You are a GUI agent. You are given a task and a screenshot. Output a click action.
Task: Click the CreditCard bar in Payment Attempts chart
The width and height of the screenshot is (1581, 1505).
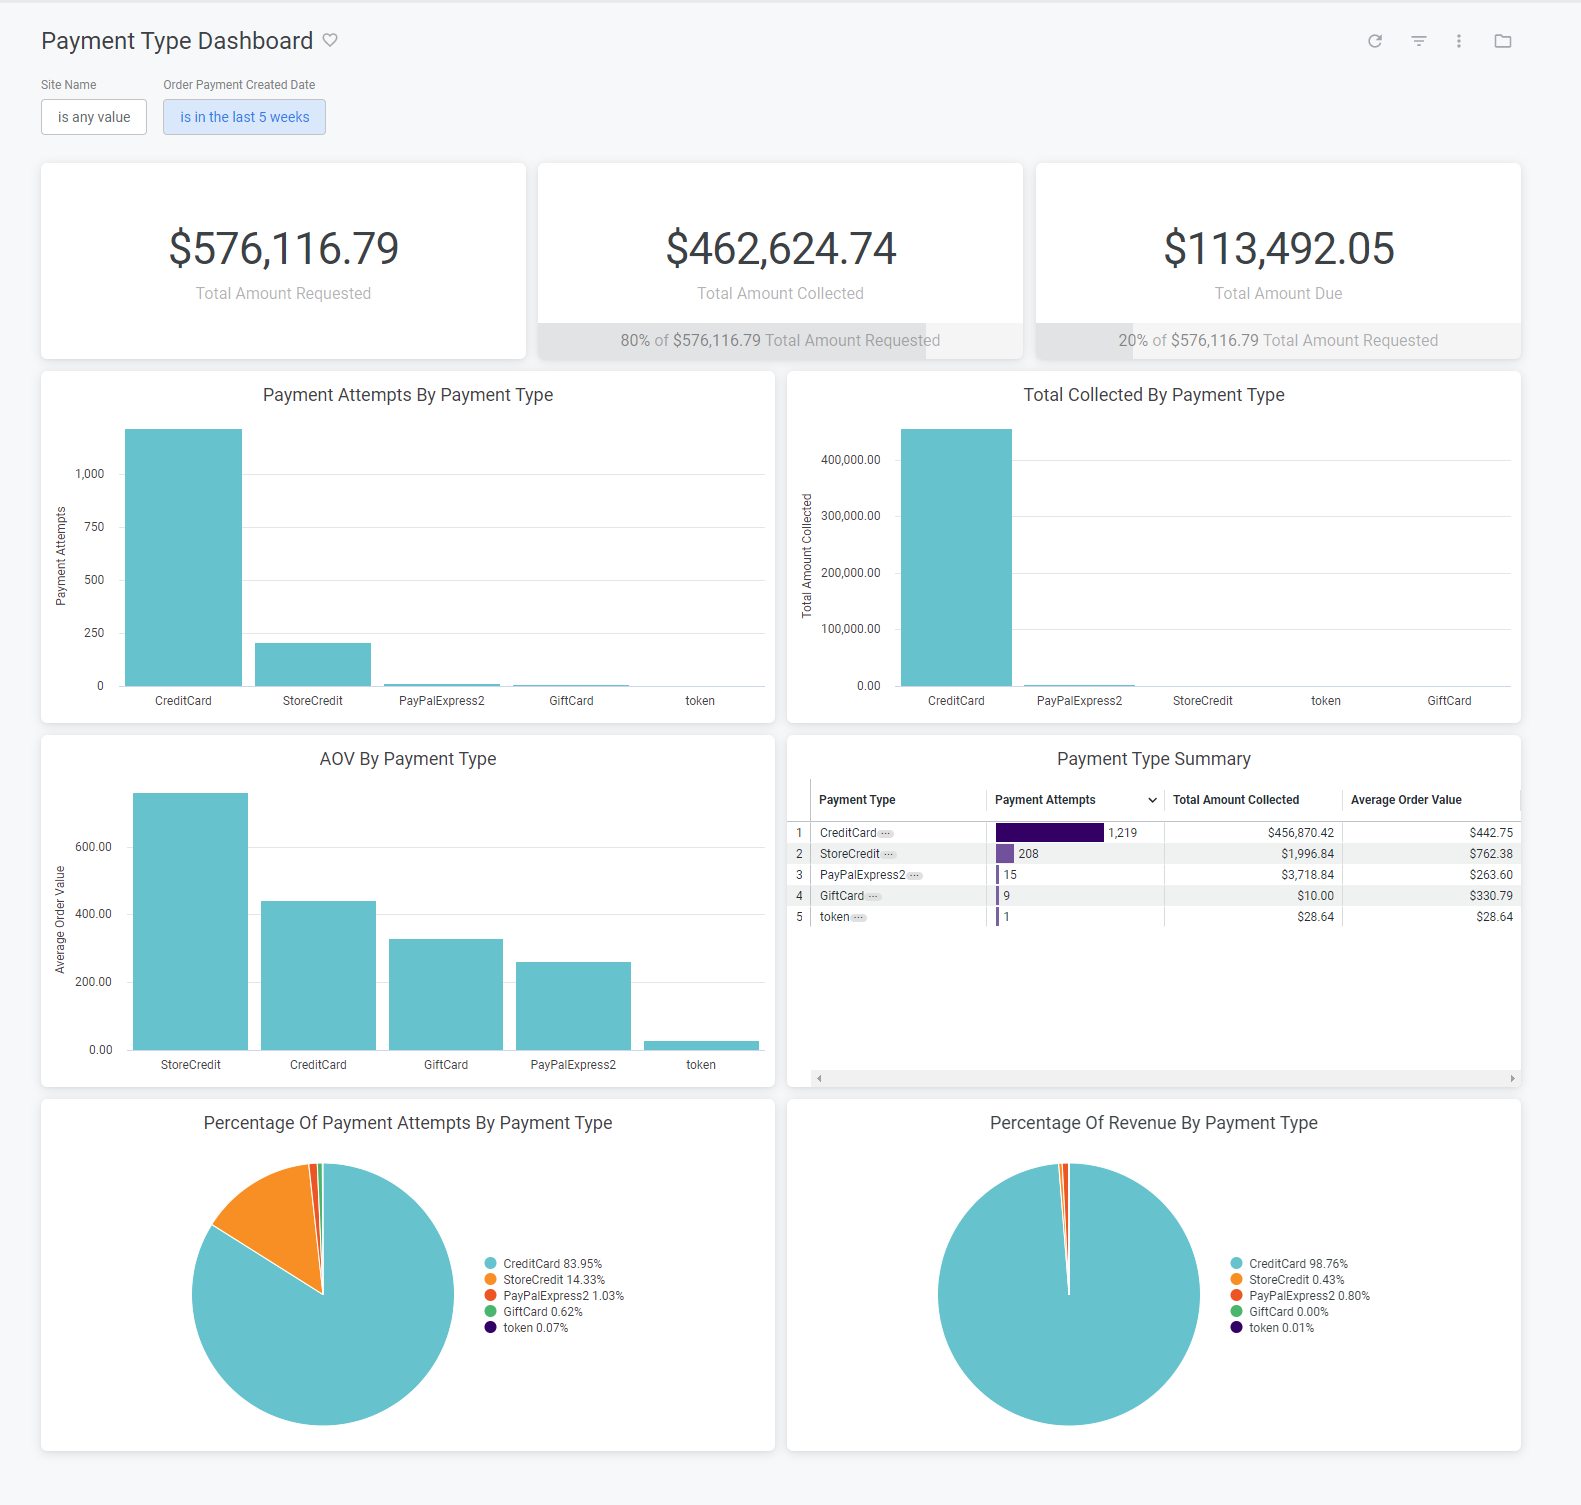click(x=183, y=557)
